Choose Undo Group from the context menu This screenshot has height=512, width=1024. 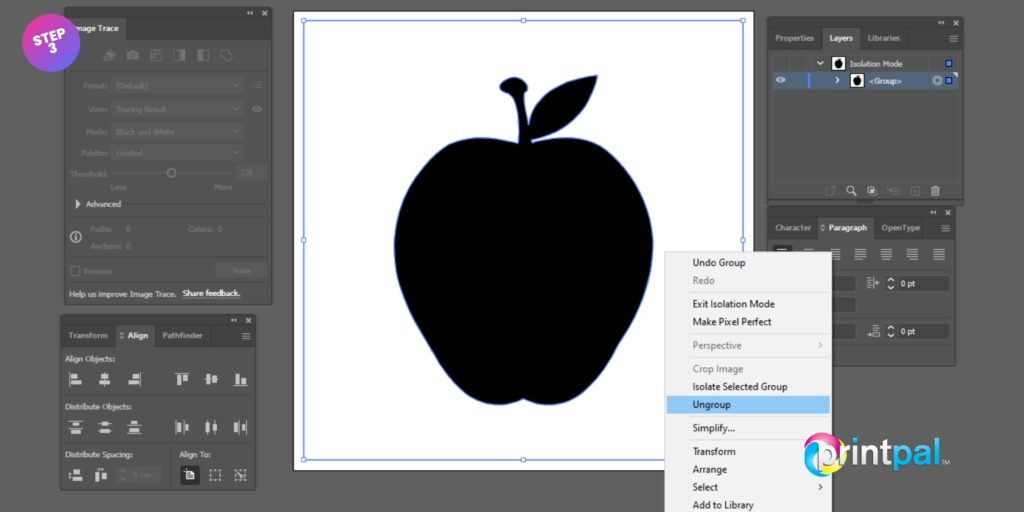click(x=748, y=263)
